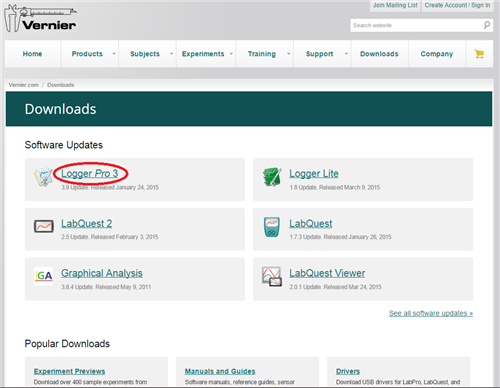500x388 pixels.
Task: Click Create Account / Sign In
Action: 457,5
